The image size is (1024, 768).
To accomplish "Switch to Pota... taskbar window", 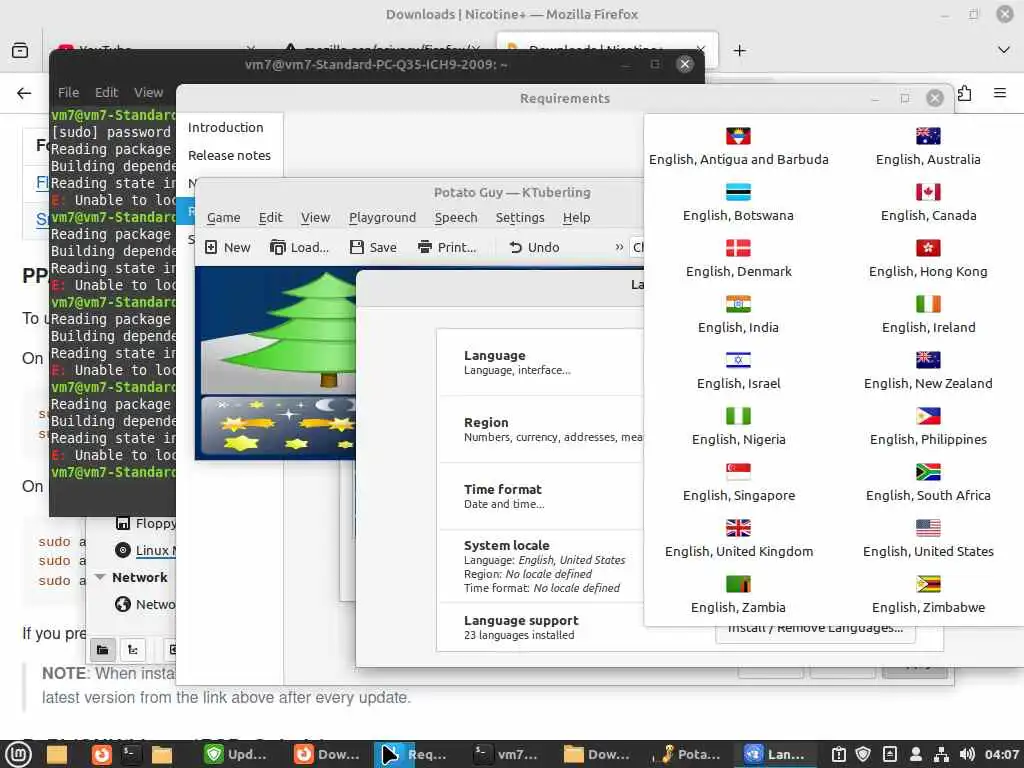I will coord(689,754).
